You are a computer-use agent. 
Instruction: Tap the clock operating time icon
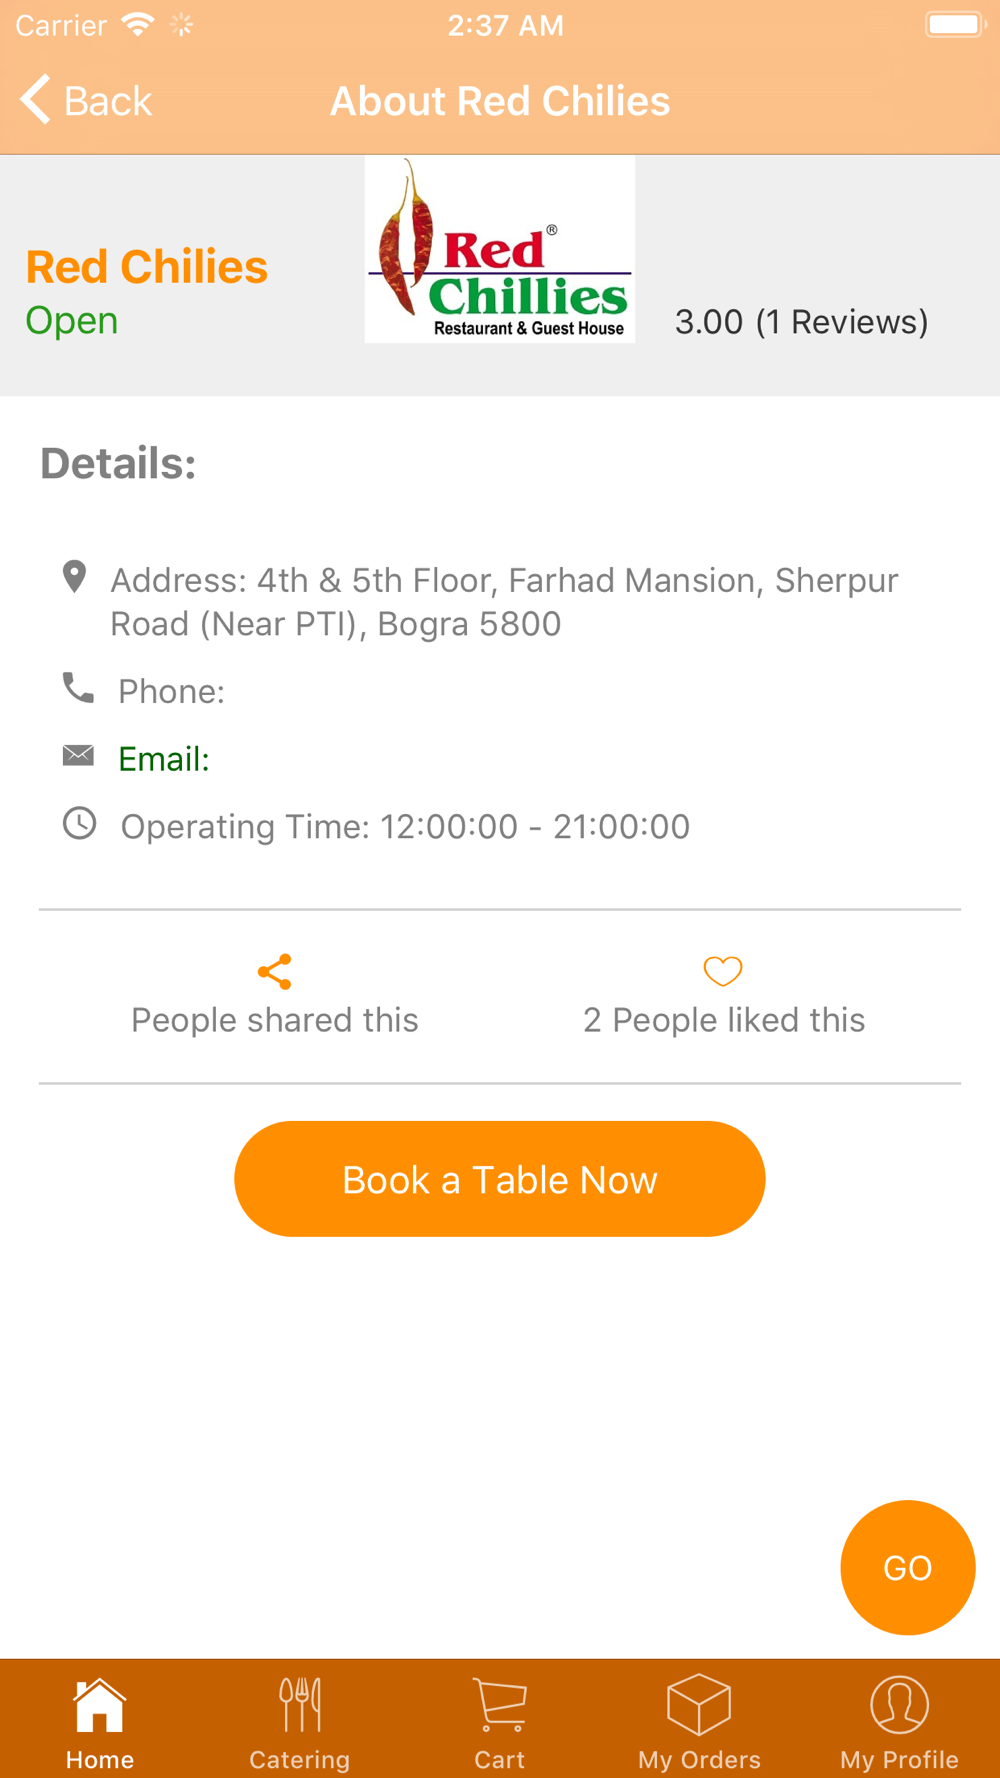(x=80, y=824)
